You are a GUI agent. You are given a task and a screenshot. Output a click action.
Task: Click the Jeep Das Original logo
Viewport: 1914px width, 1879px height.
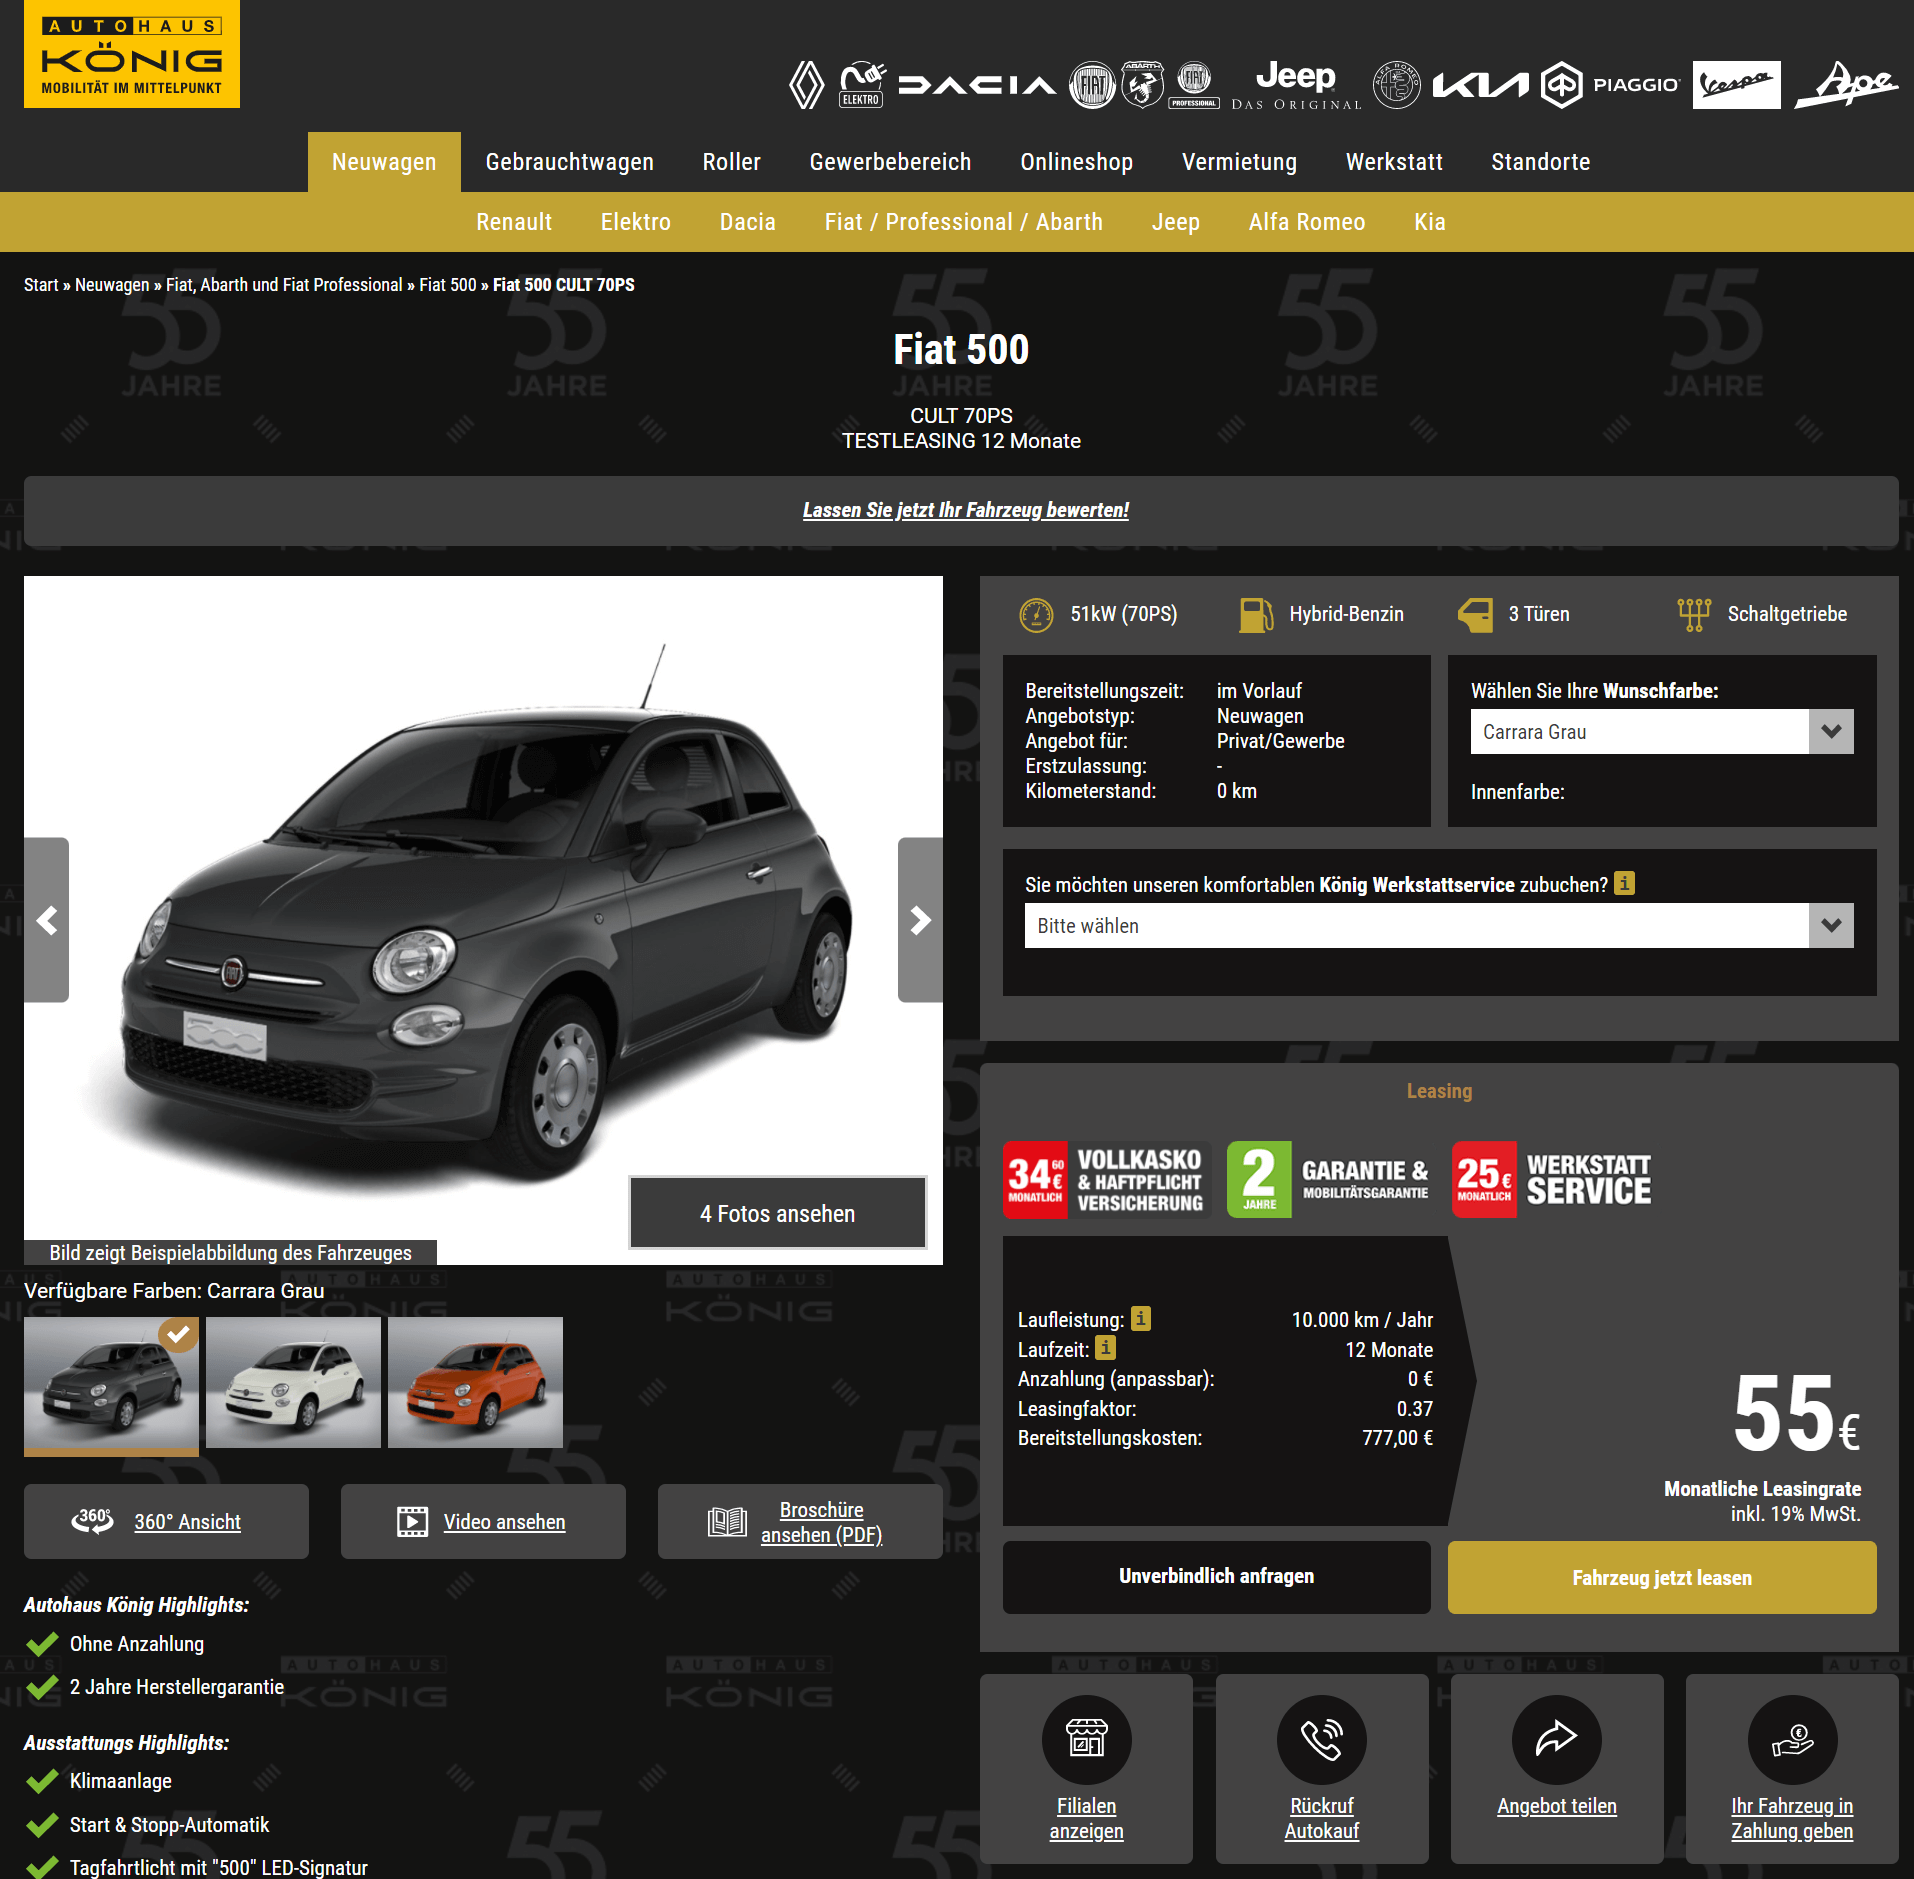pyautogui.click(x=1296, y=85)
